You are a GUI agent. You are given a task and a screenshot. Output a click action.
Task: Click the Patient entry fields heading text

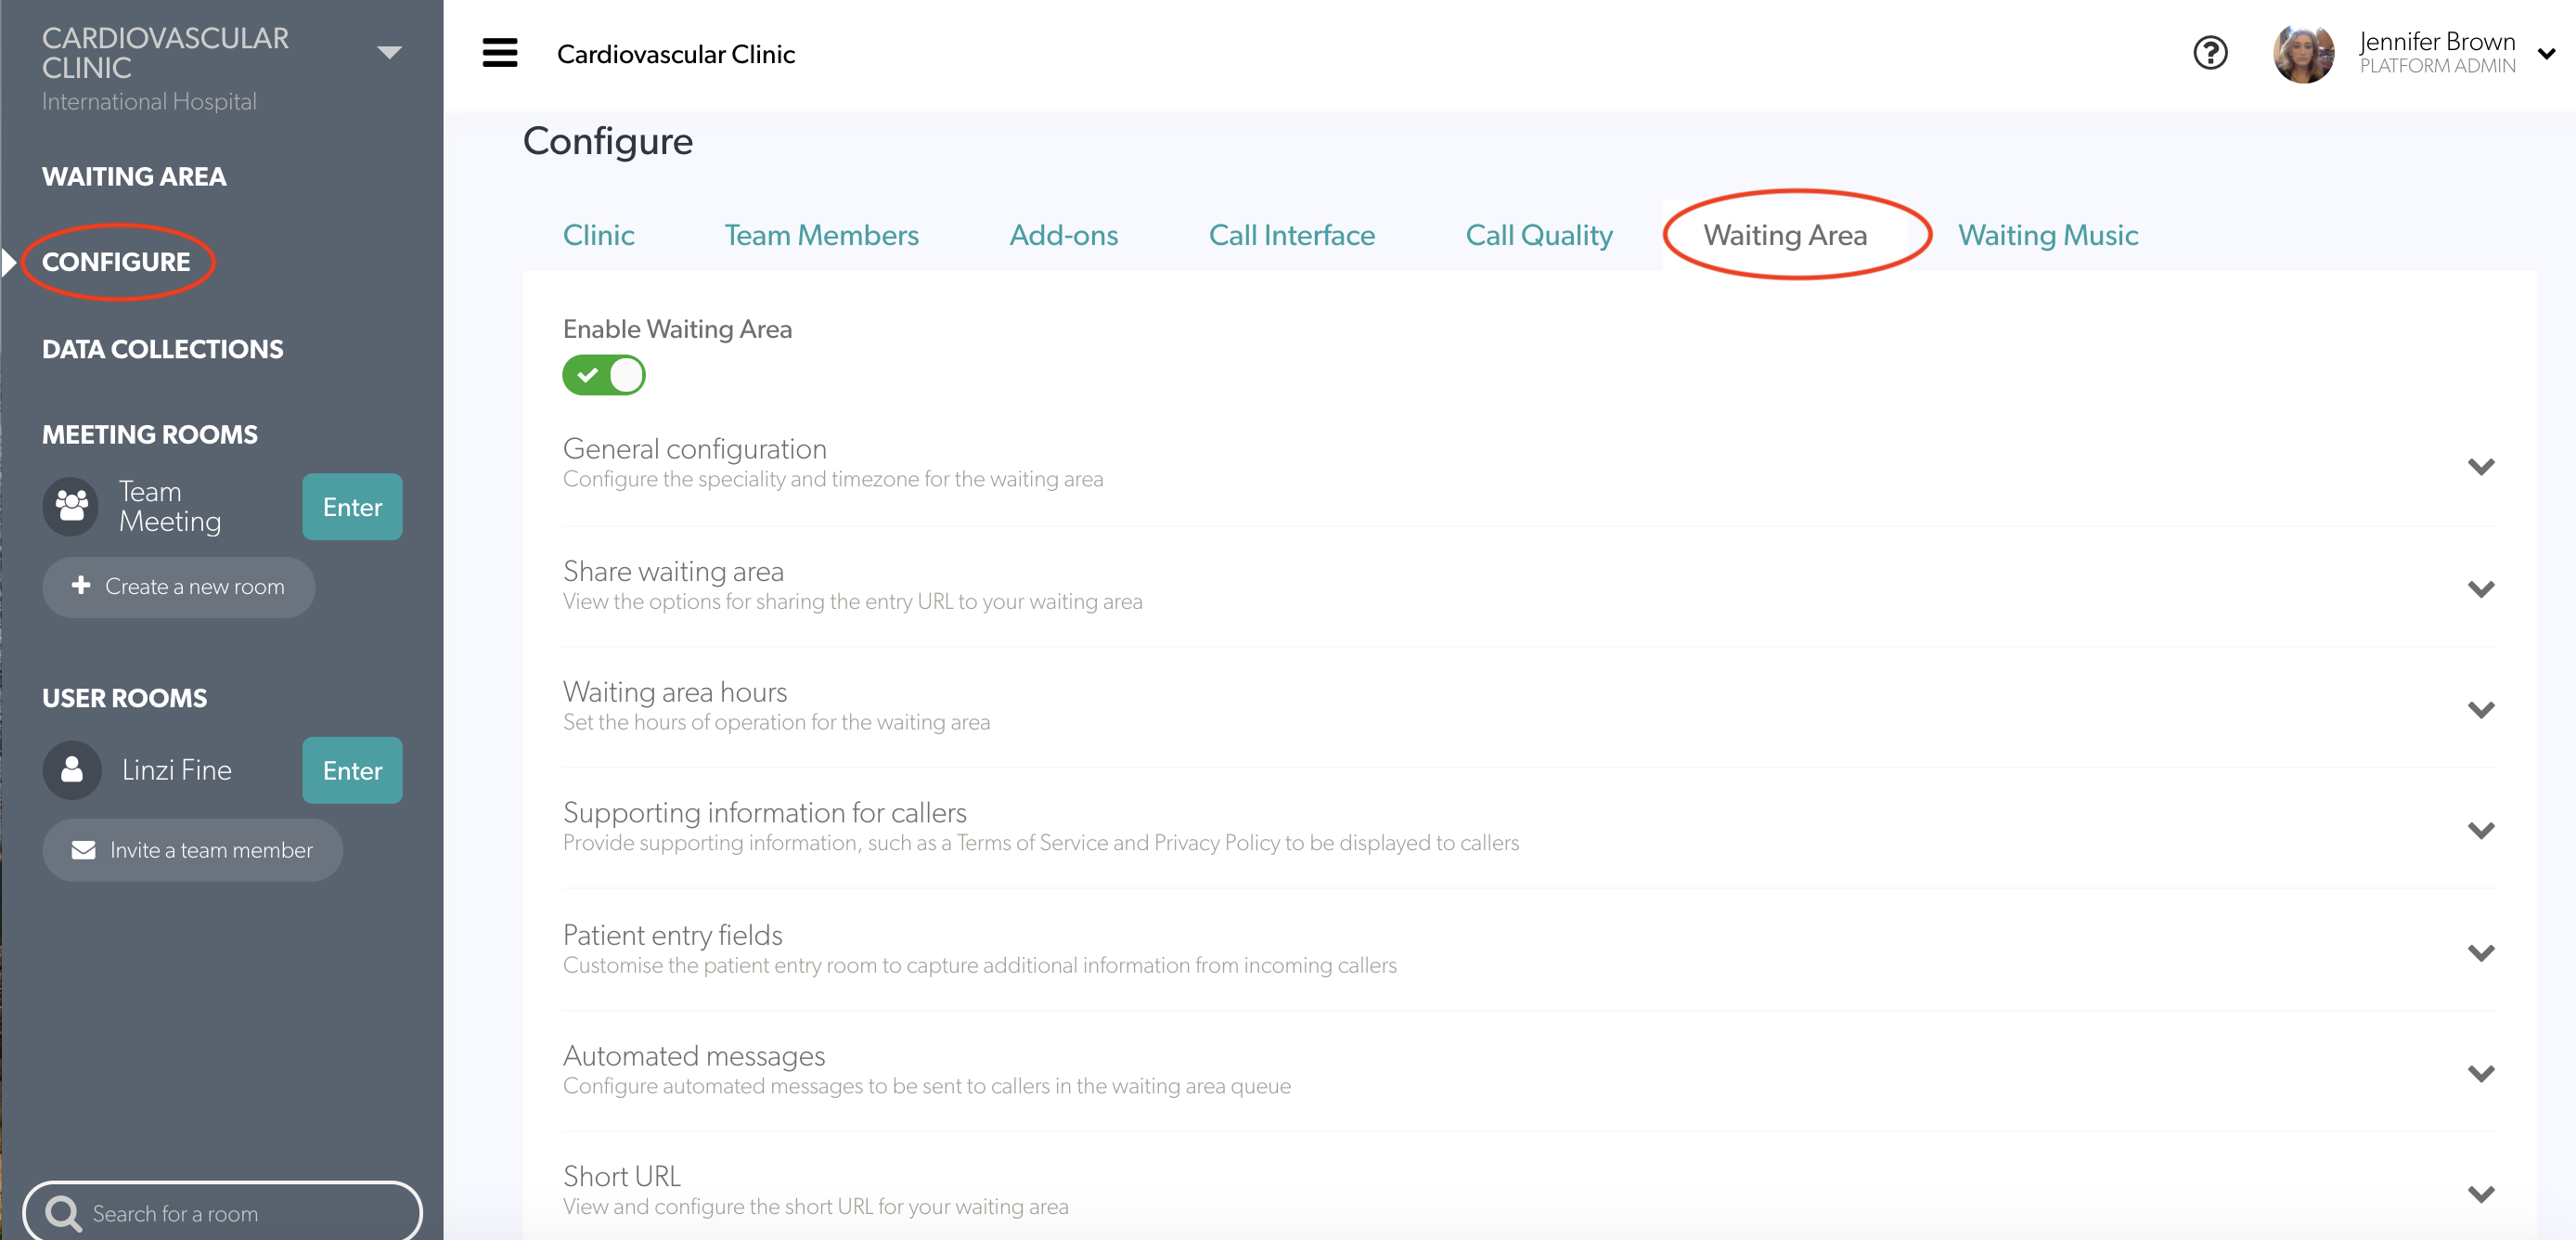click(x=672, y=935)
